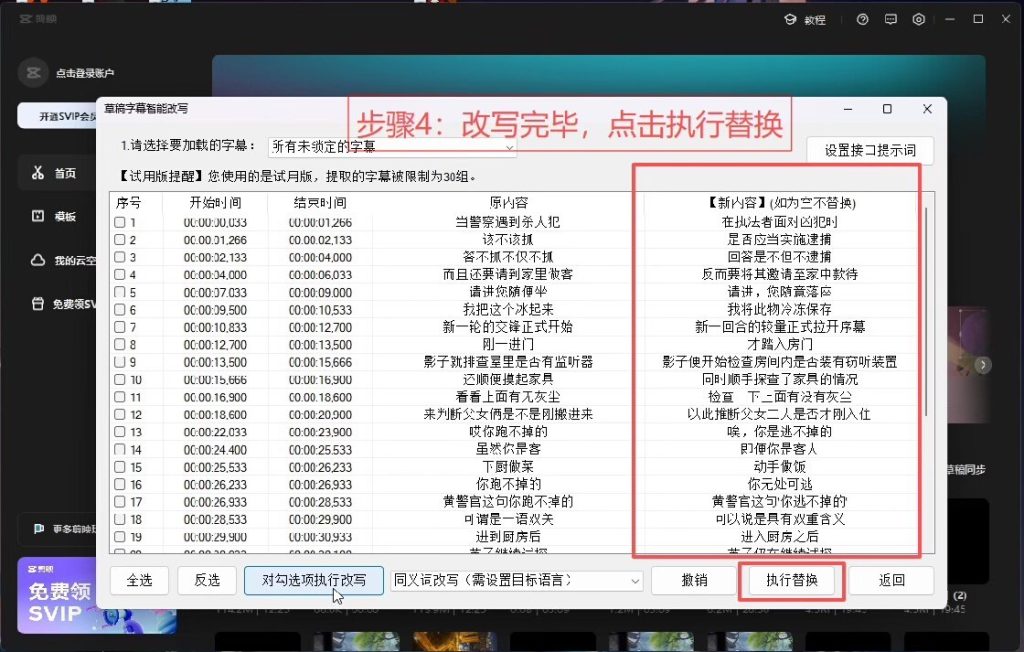Click the 执行替换 button
Image resolution: width=1024 pixels, height=652 pixels.
point(792,580)
